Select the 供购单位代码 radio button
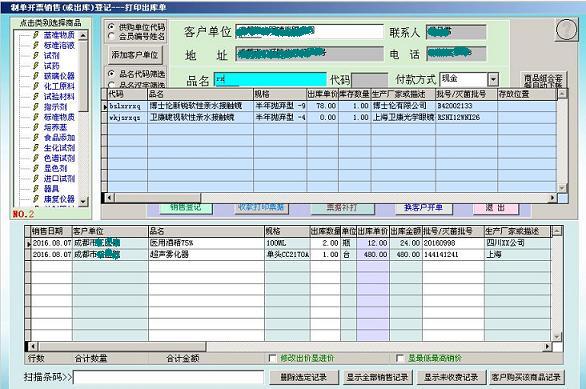The image size is (586, 389). point(111,27)
